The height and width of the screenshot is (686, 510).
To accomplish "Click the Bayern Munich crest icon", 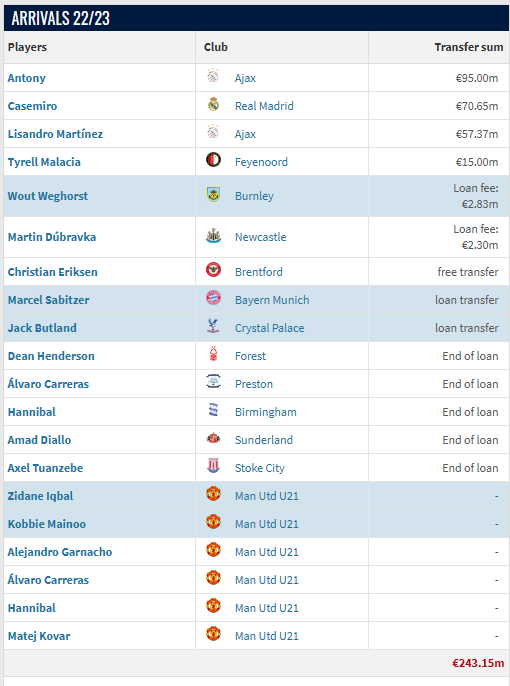I will [x=213, y=298].
